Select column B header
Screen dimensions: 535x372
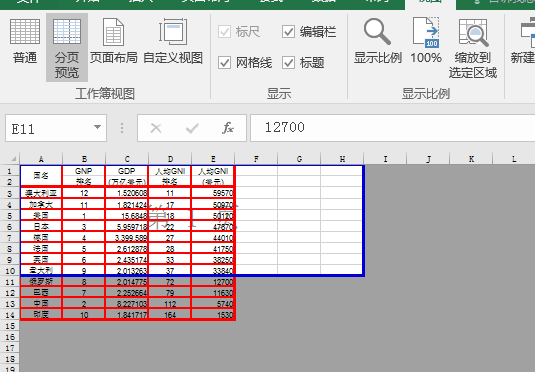84,159
